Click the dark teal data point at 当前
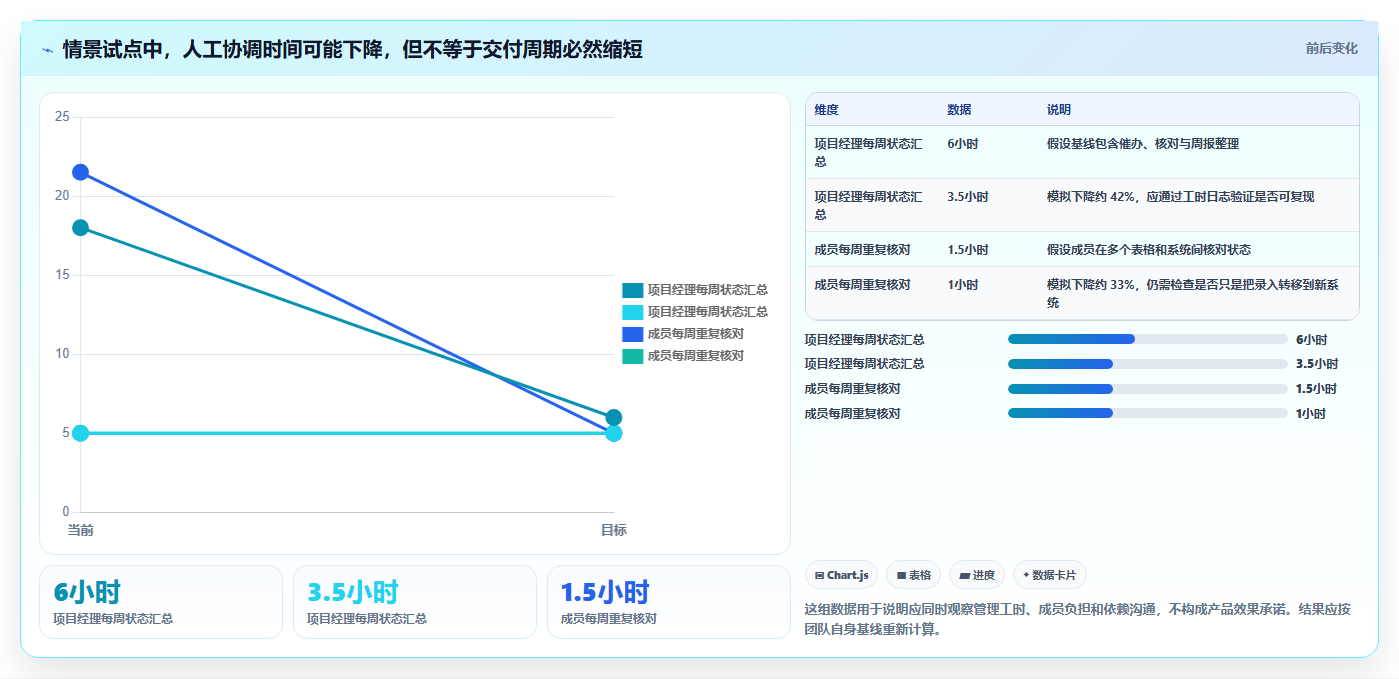 [80, 228]
